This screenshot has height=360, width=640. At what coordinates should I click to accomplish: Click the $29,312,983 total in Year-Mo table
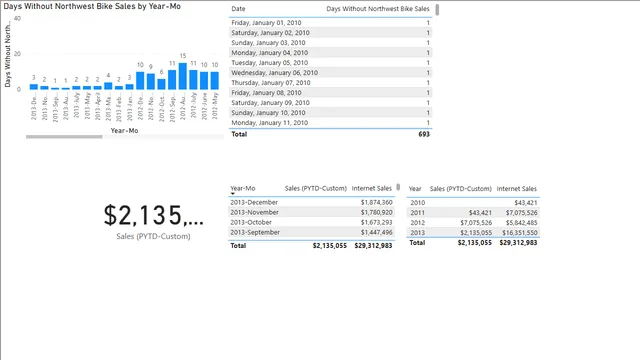[373, 246]
